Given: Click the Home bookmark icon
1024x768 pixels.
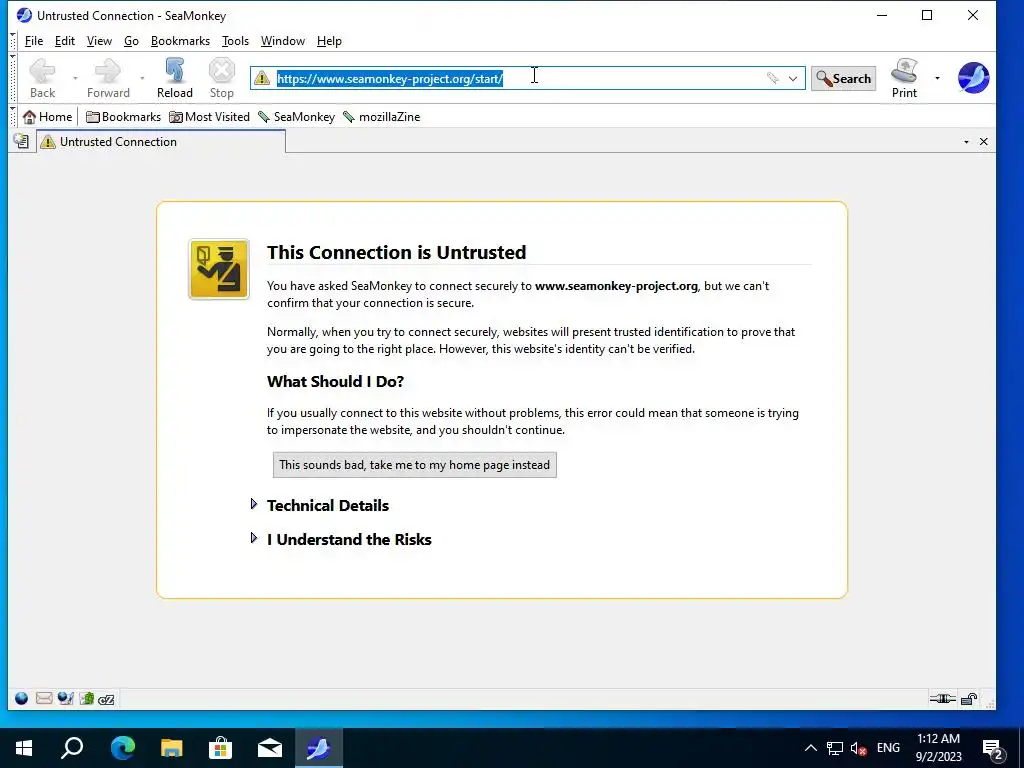Looking at the screenshot, I should [x=29, y=117].
